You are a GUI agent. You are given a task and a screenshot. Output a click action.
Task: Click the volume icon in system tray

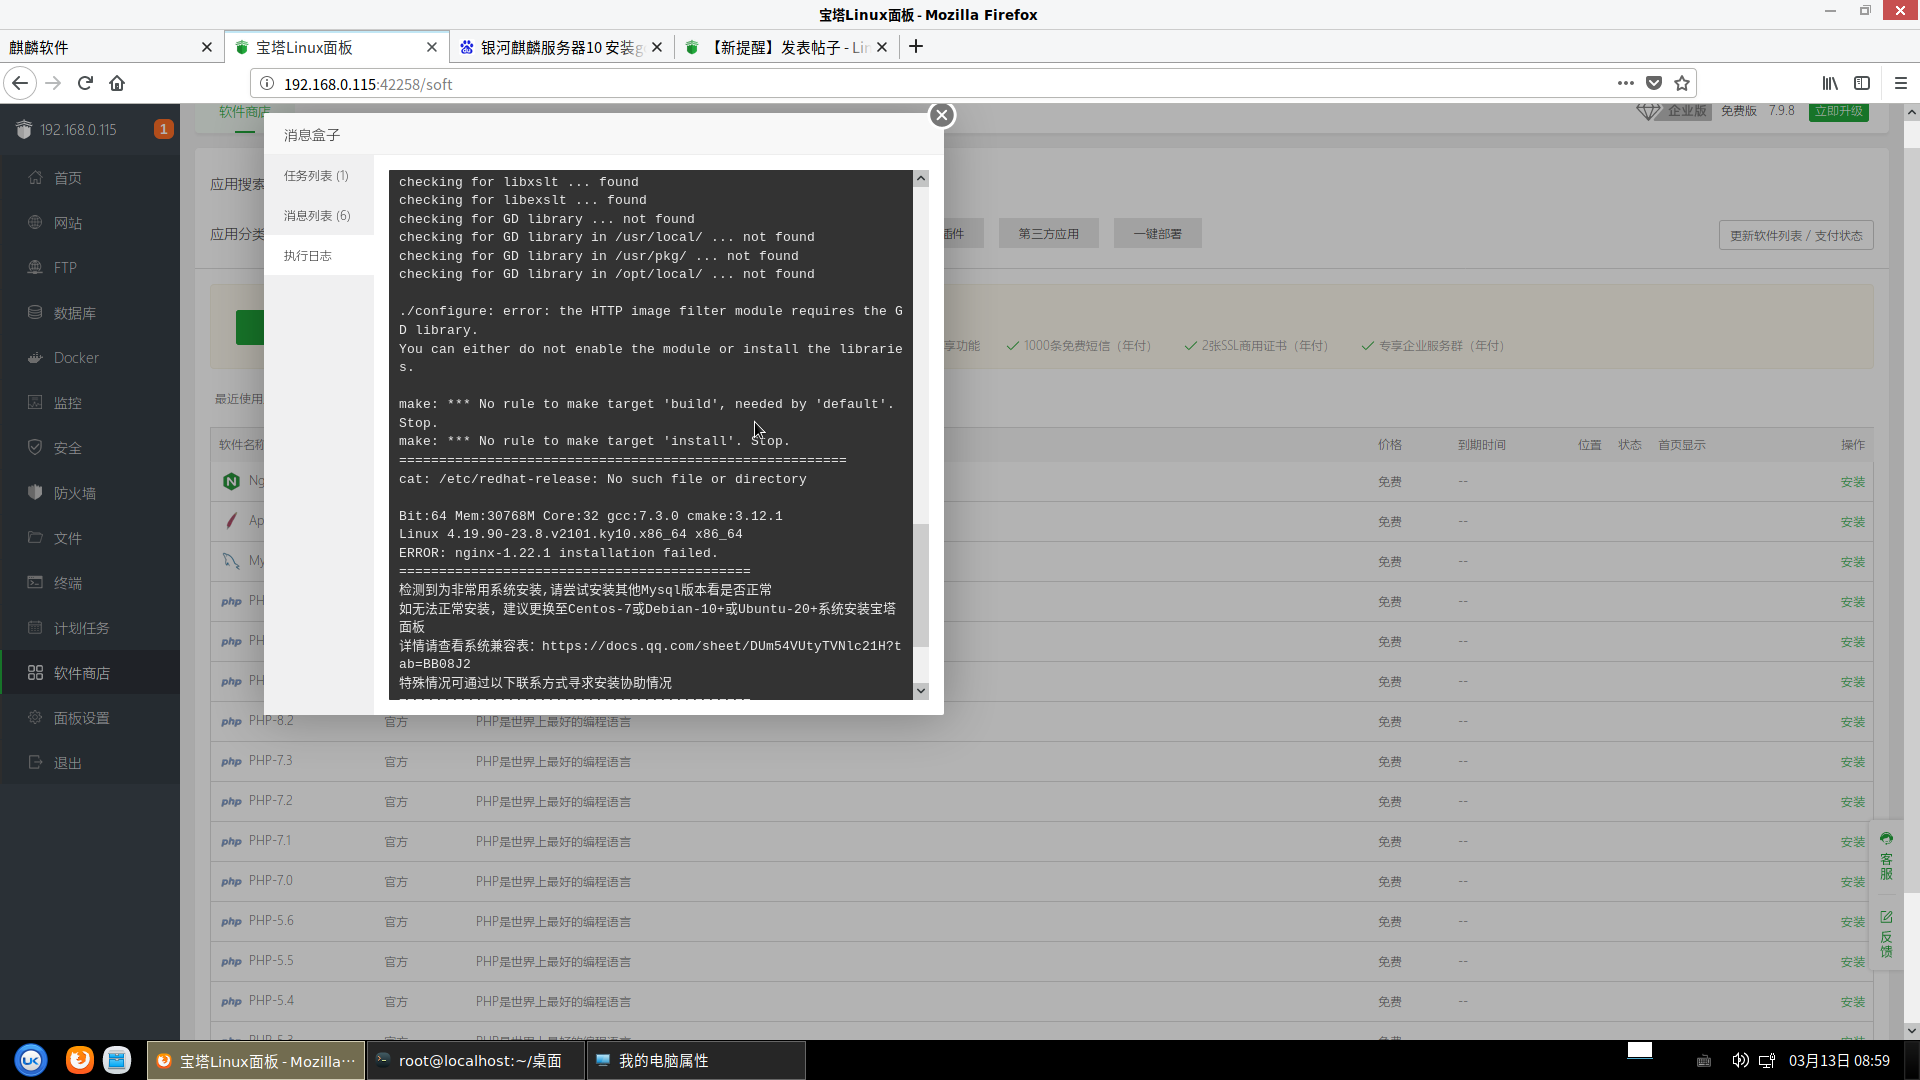(1740, 1060)
